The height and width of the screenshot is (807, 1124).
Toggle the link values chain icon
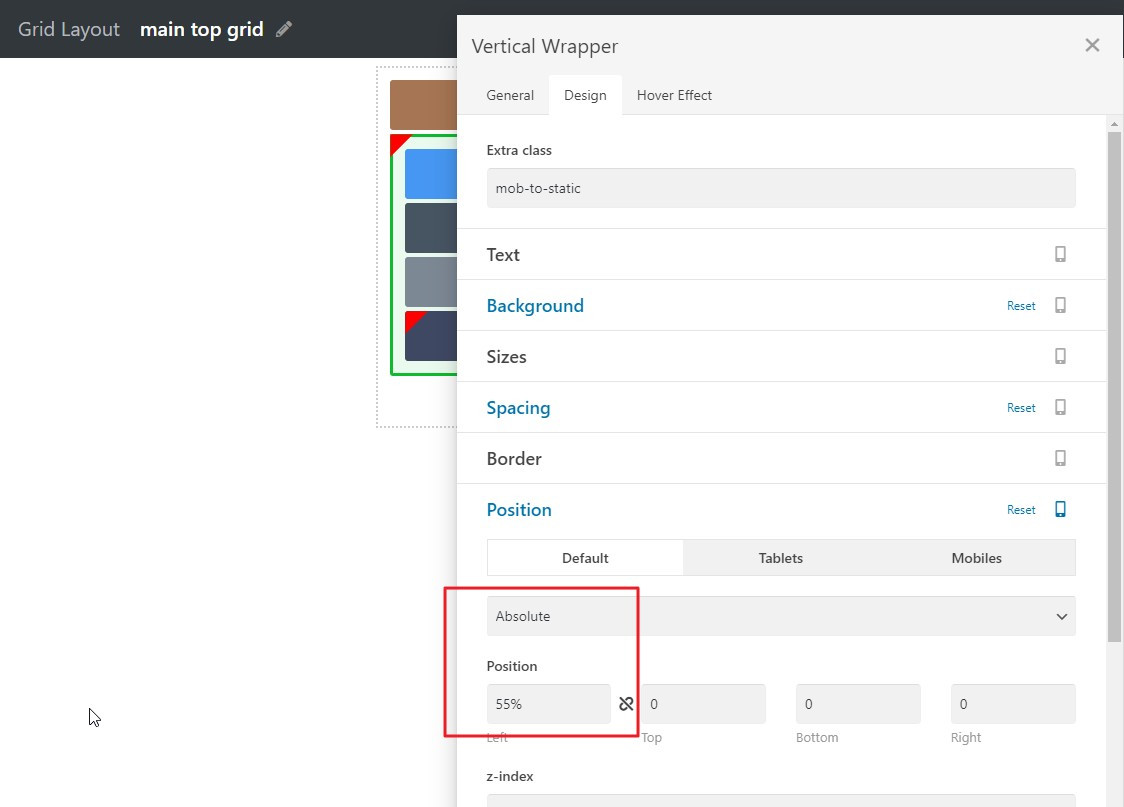[626, 704]
